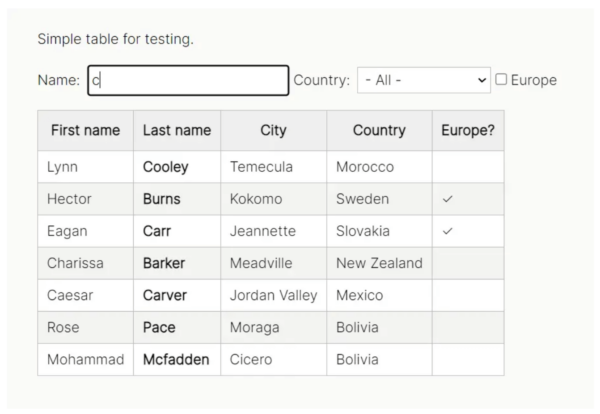Click the Last name column header
Viewport: 600px width, 414px height.
pos(177,130)
